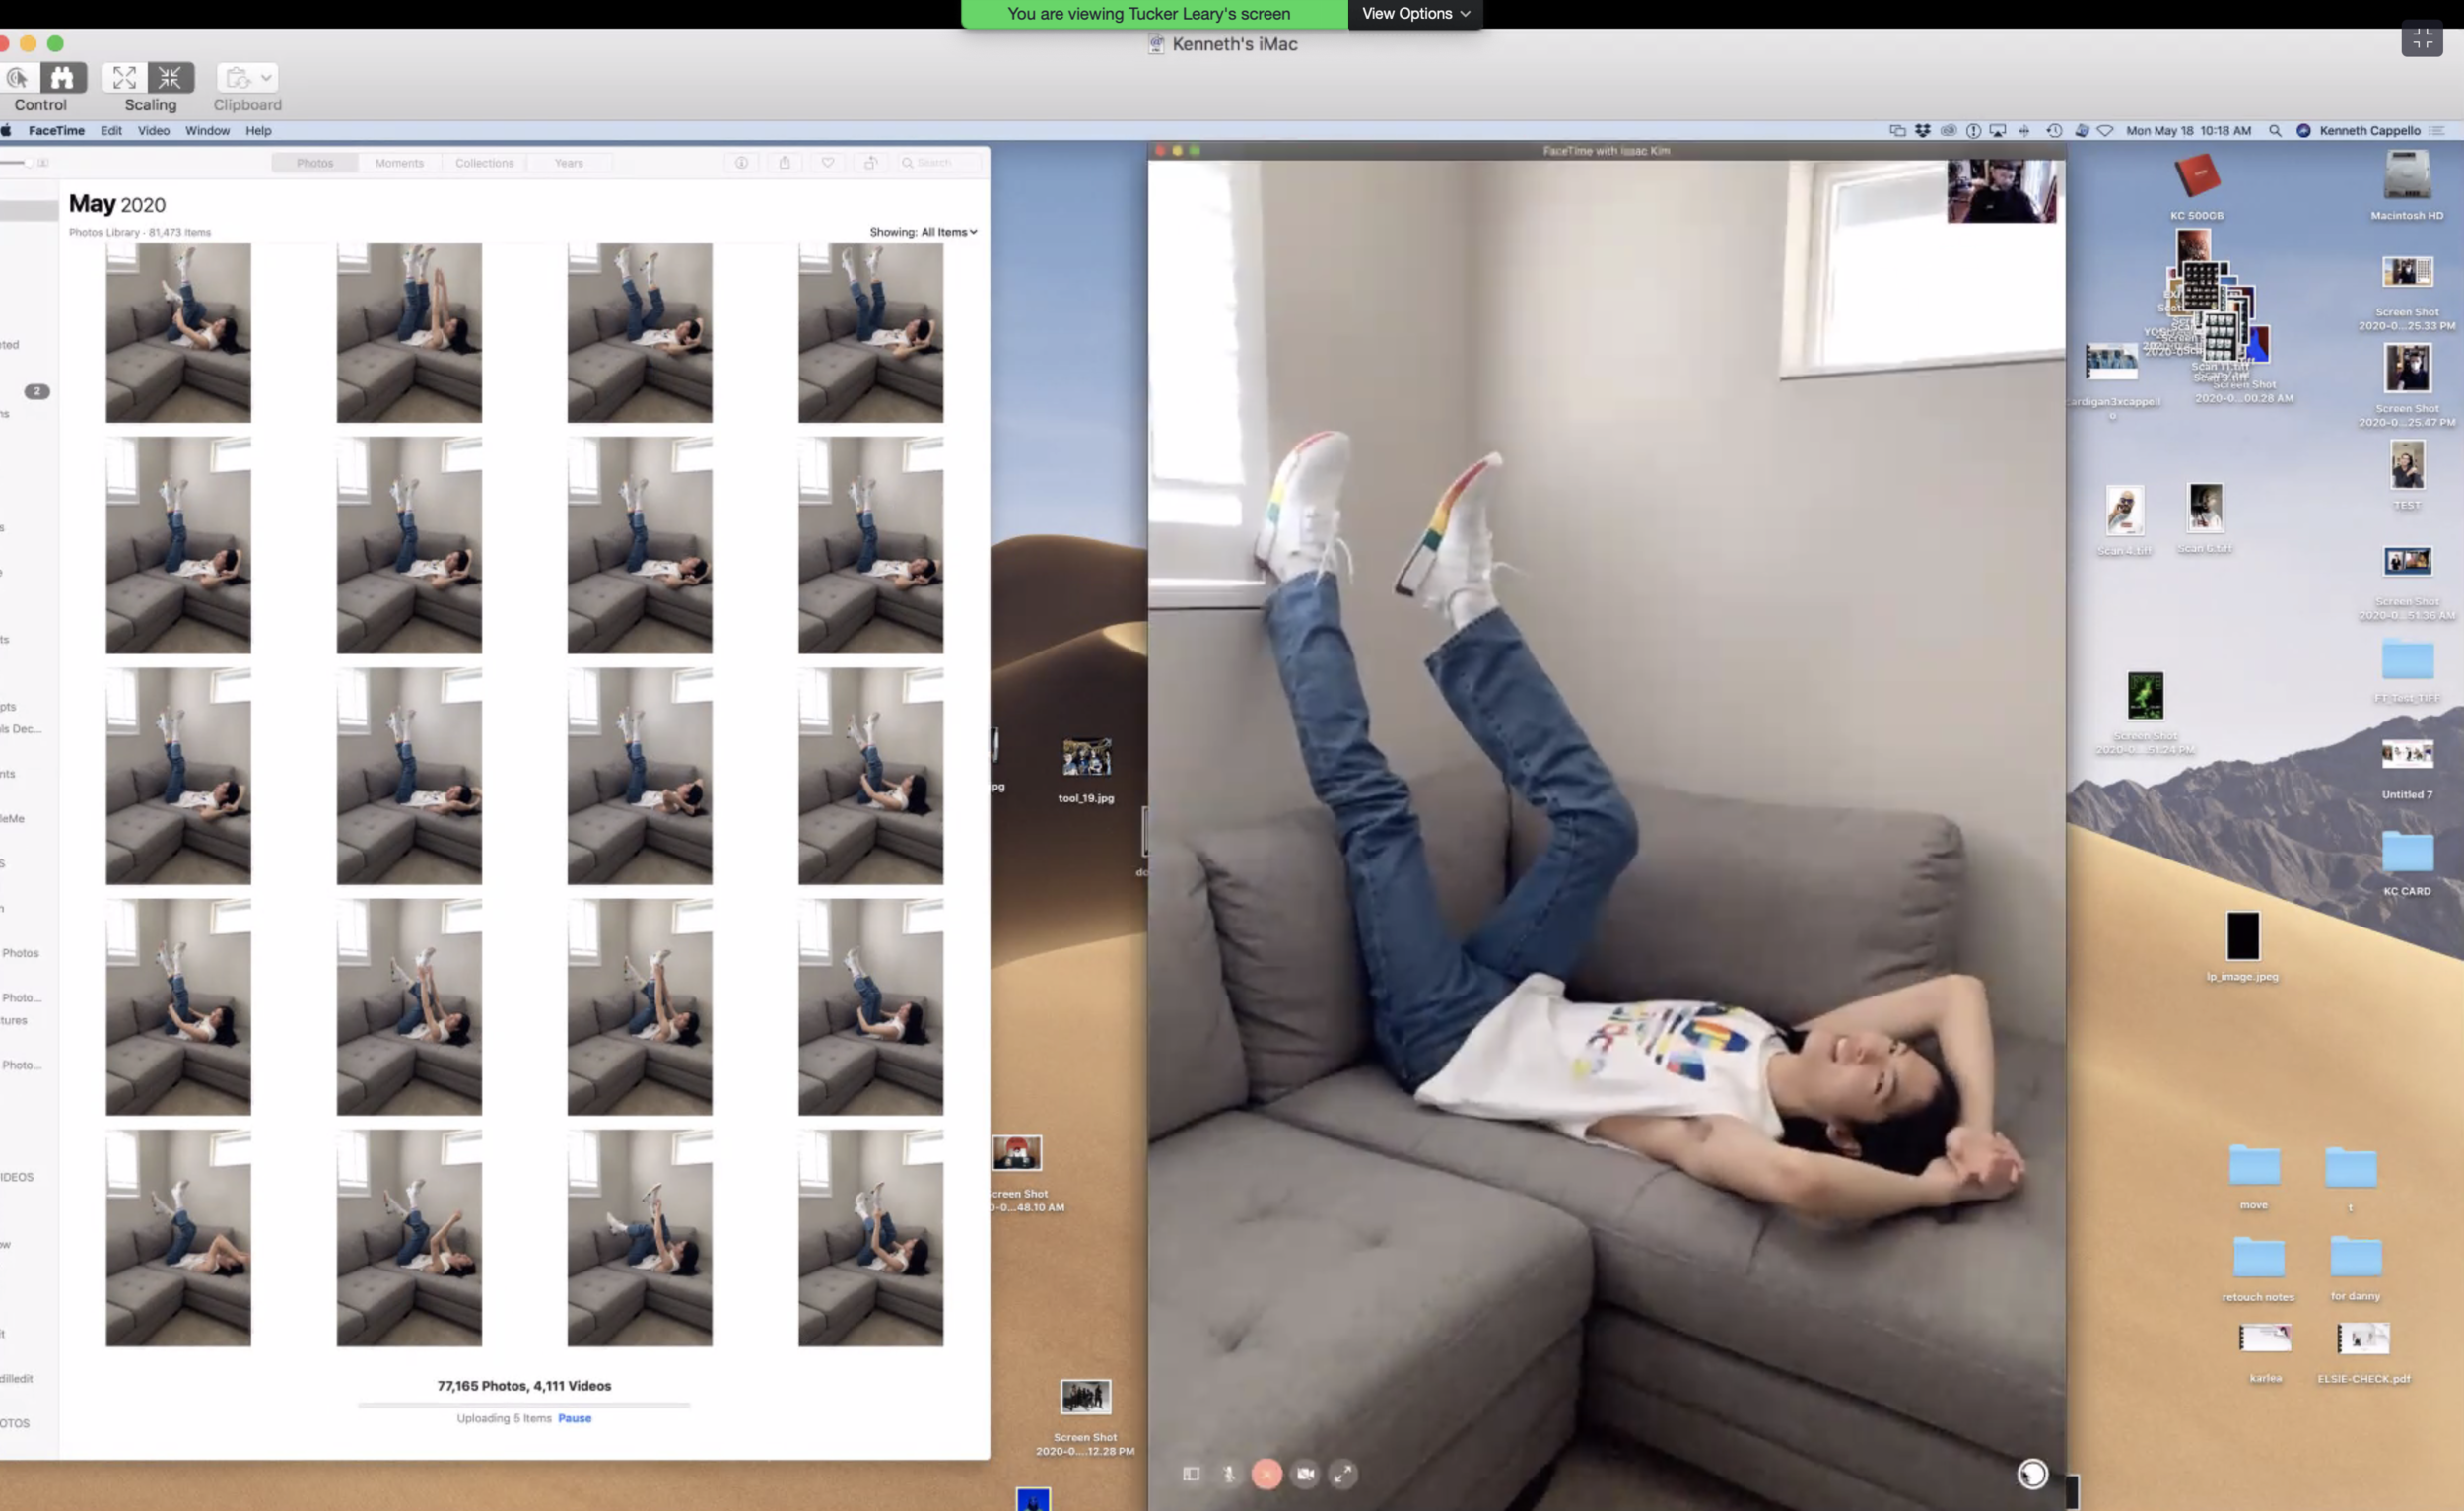
Task: Click the heart Favorite icon in Photos
Action: 827,162
